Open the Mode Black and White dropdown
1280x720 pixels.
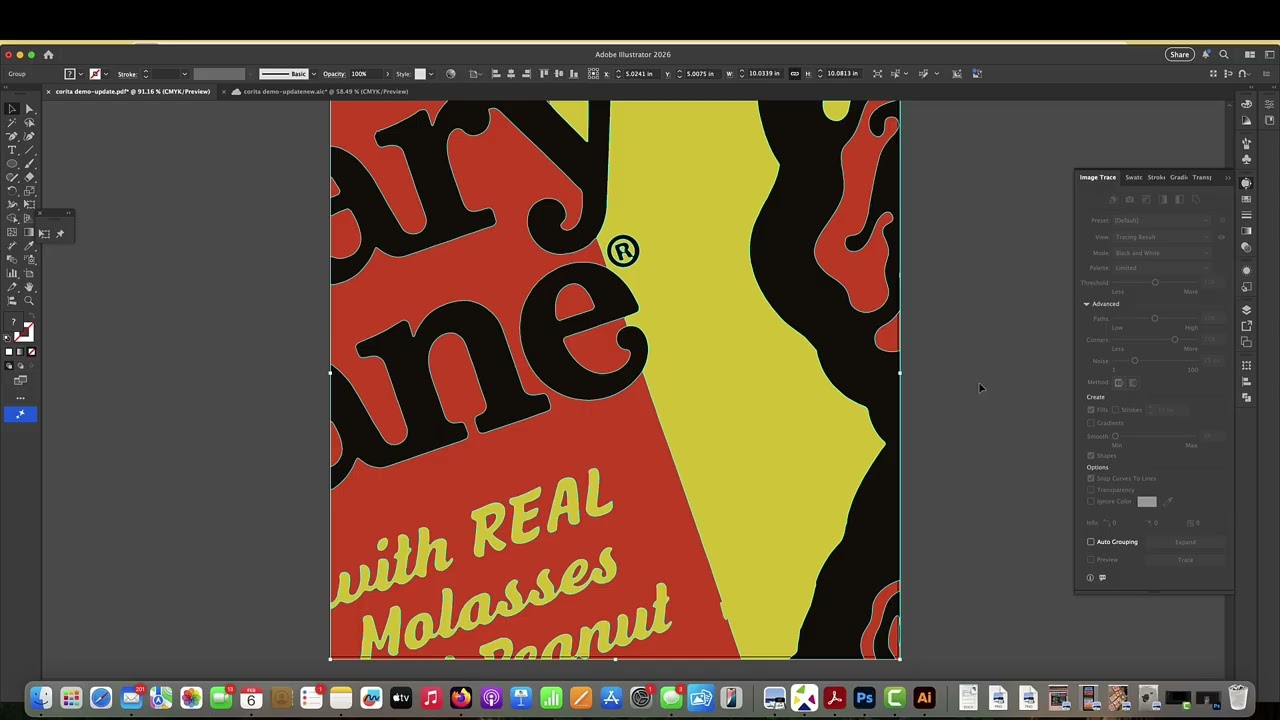pos(1162,253)
